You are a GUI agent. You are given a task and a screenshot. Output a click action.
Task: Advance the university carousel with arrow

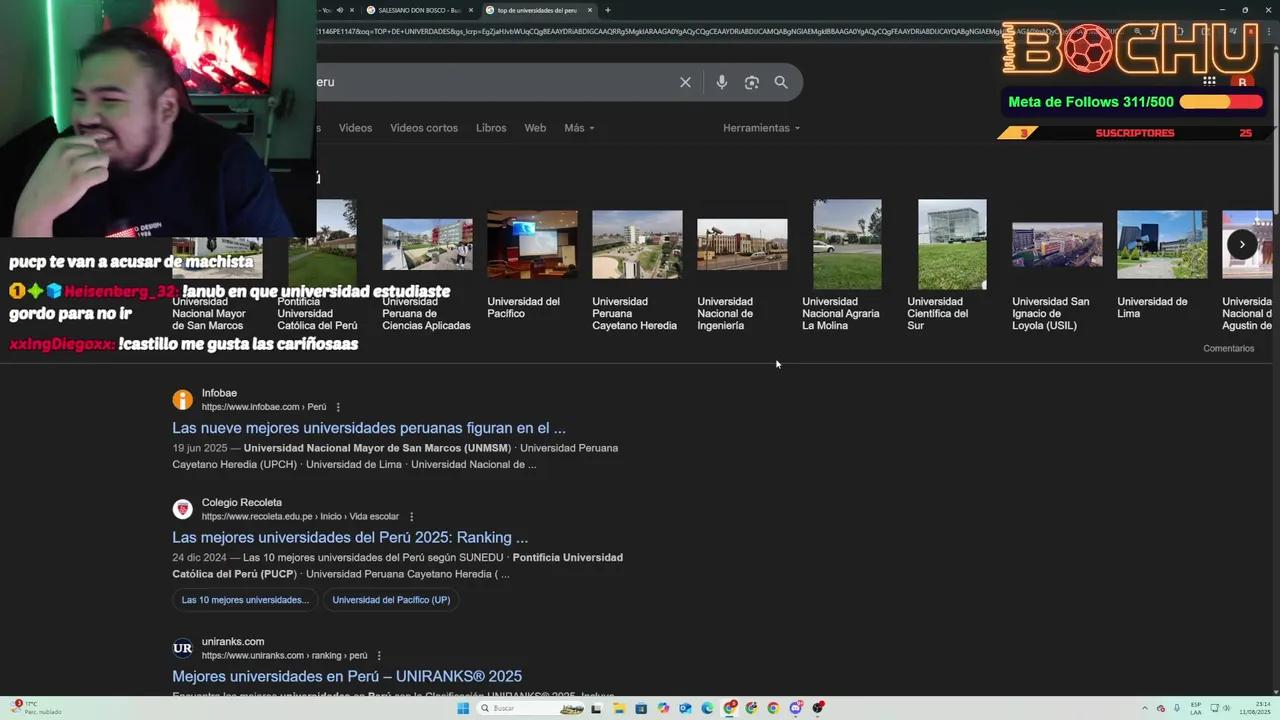tap(1242, 244)
